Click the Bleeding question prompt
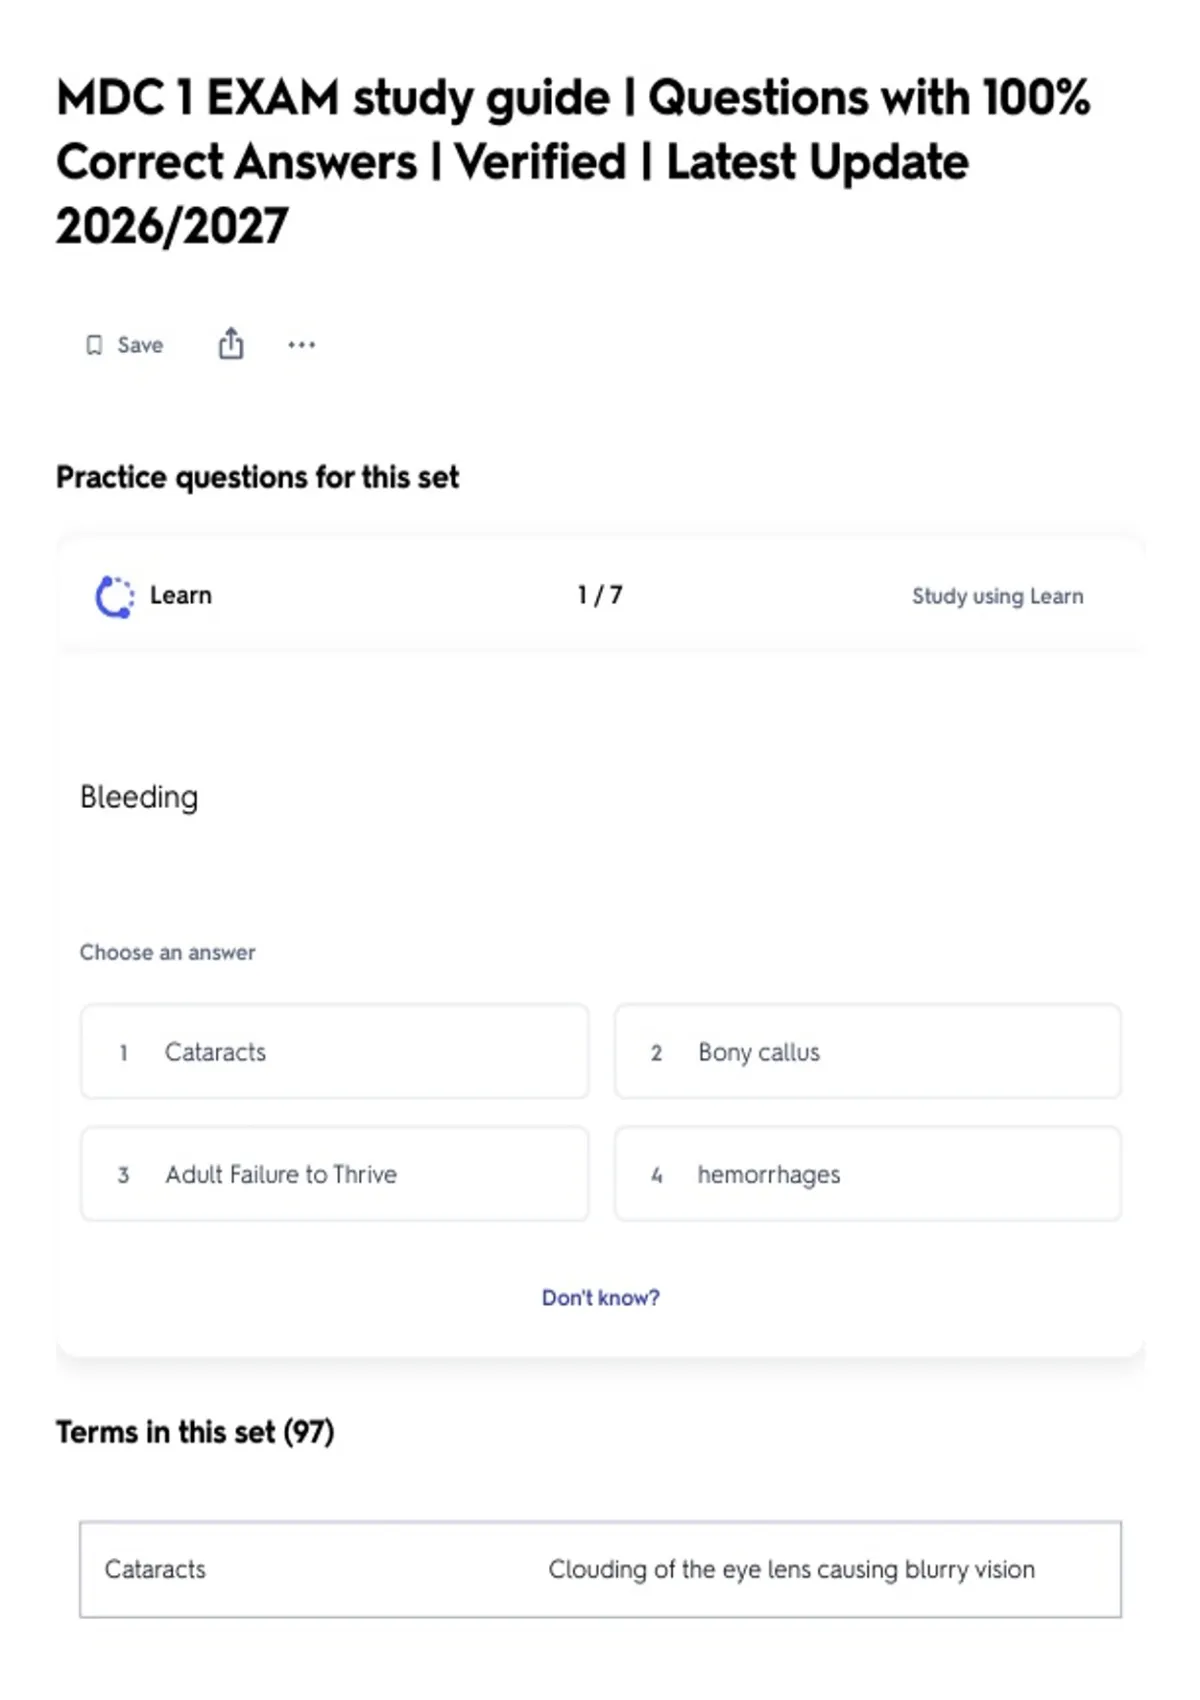Screen dimensions: 1200x1700 [139, 797]
